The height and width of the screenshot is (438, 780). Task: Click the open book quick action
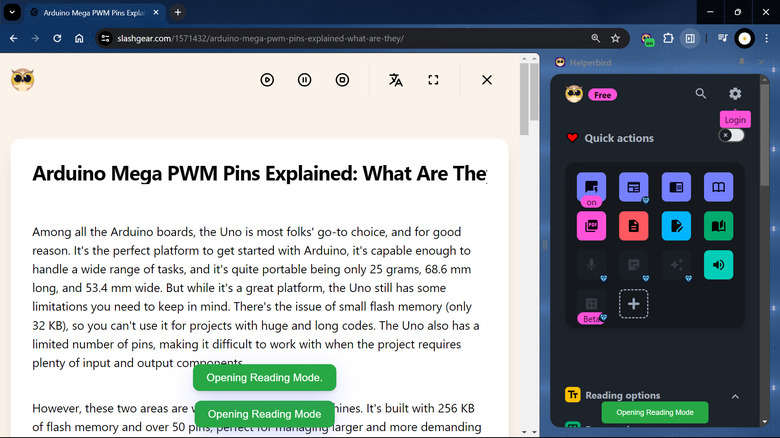(x=718, y=187)
